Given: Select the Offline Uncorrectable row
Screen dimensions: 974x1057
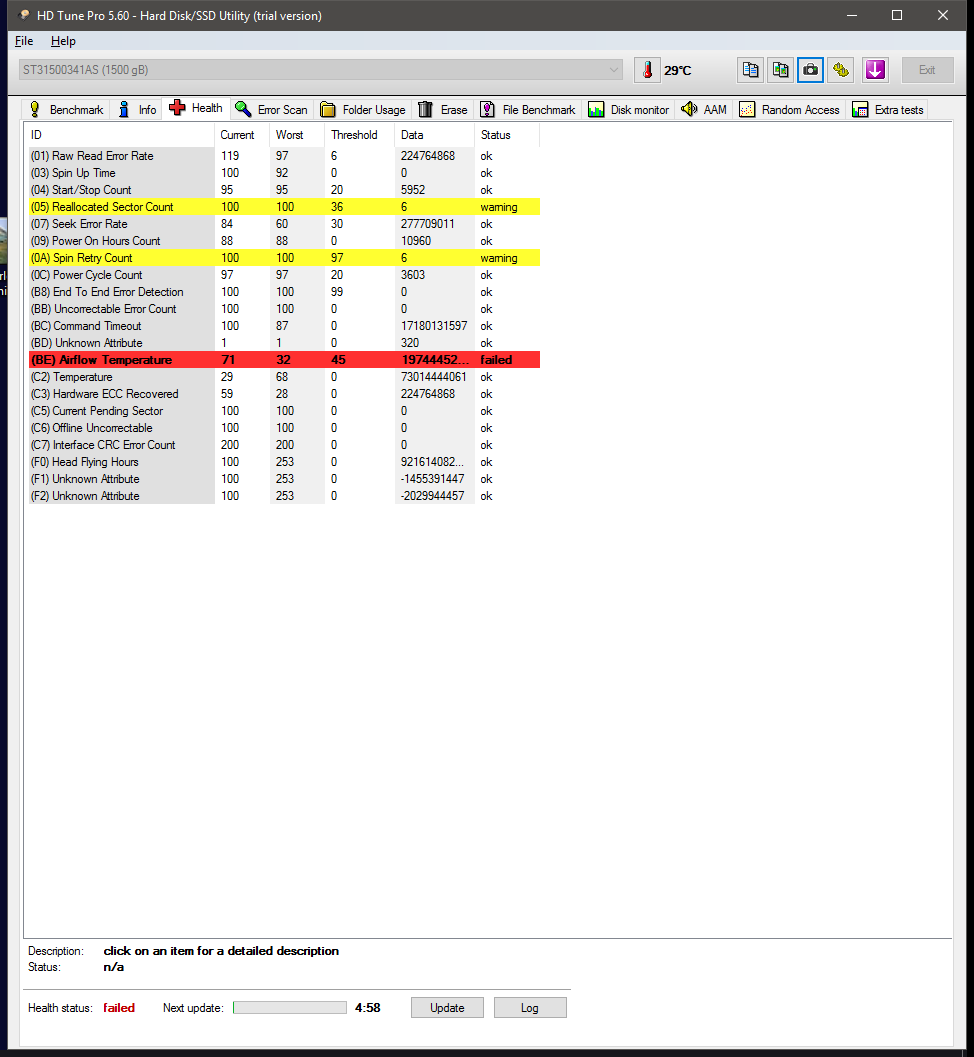Looking at the screenshot, I should 284,428.
